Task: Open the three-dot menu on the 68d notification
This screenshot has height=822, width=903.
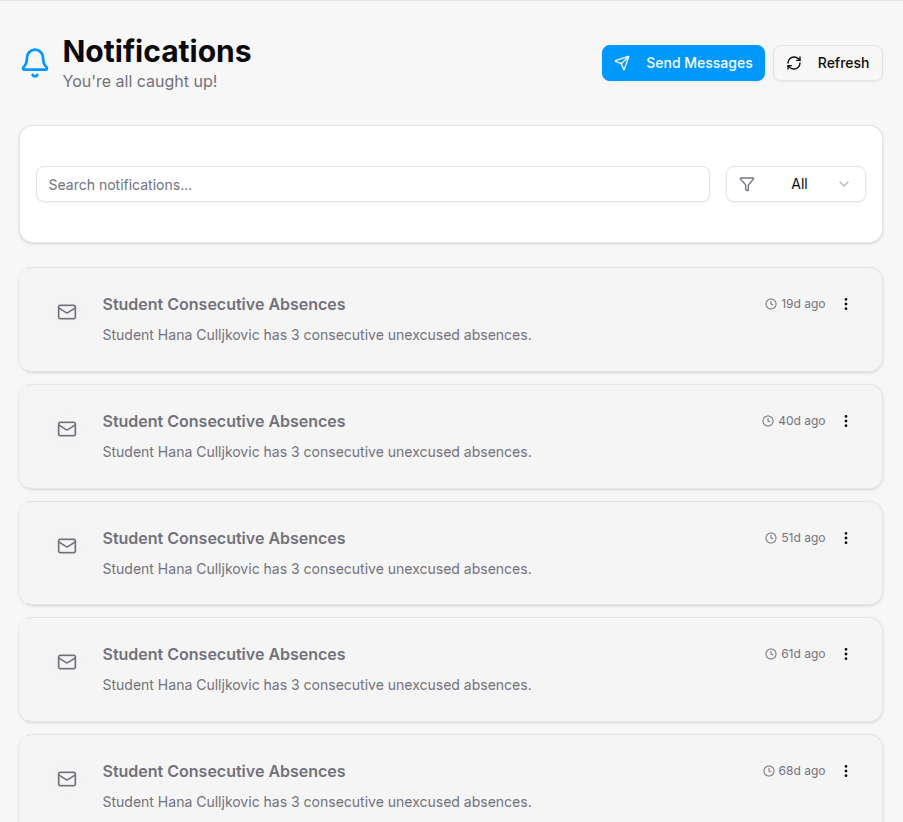Action: tap(846, 771)
